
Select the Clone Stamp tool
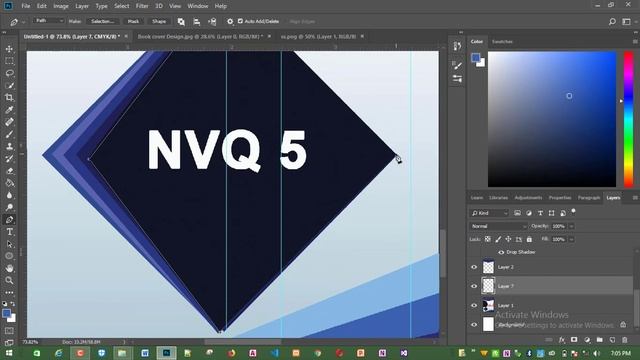9,147
